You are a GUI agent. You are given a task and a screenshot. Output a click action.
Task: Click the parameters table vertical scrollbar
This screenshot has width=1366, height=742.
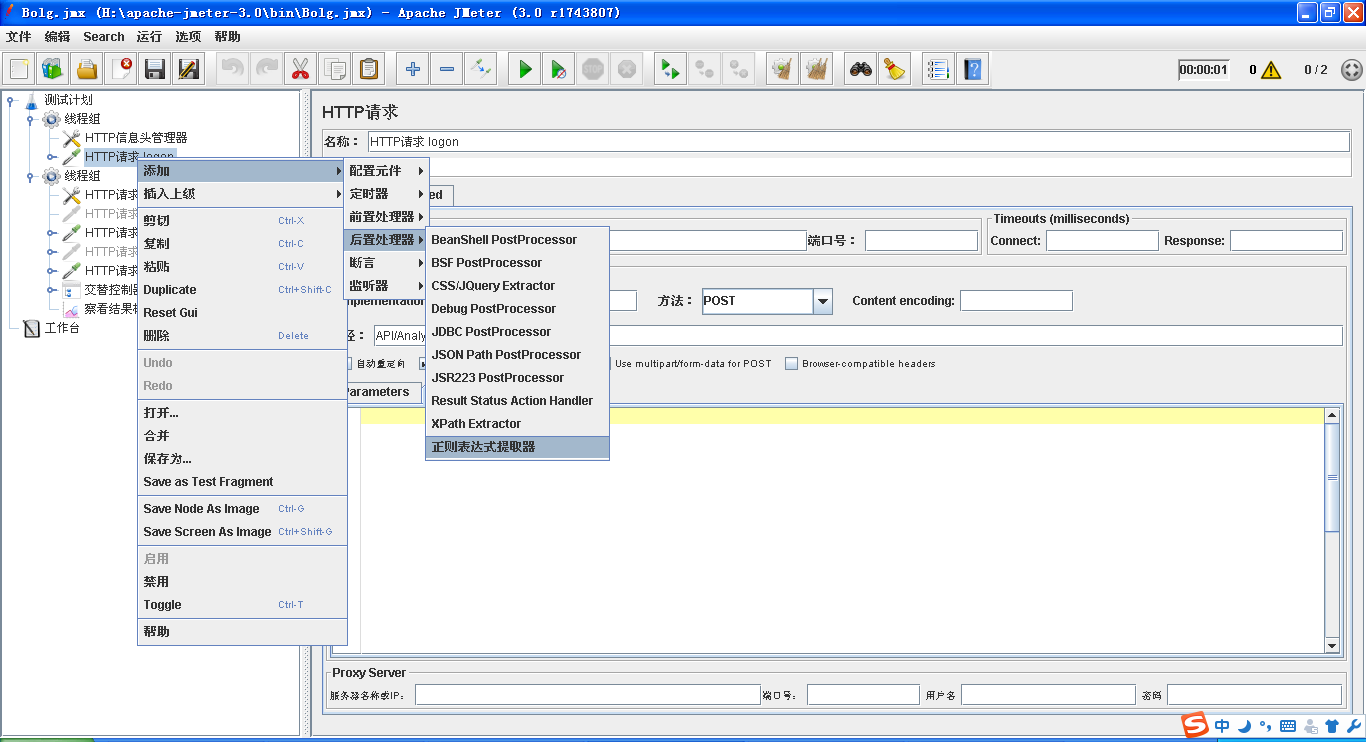tap(1332, 530)
